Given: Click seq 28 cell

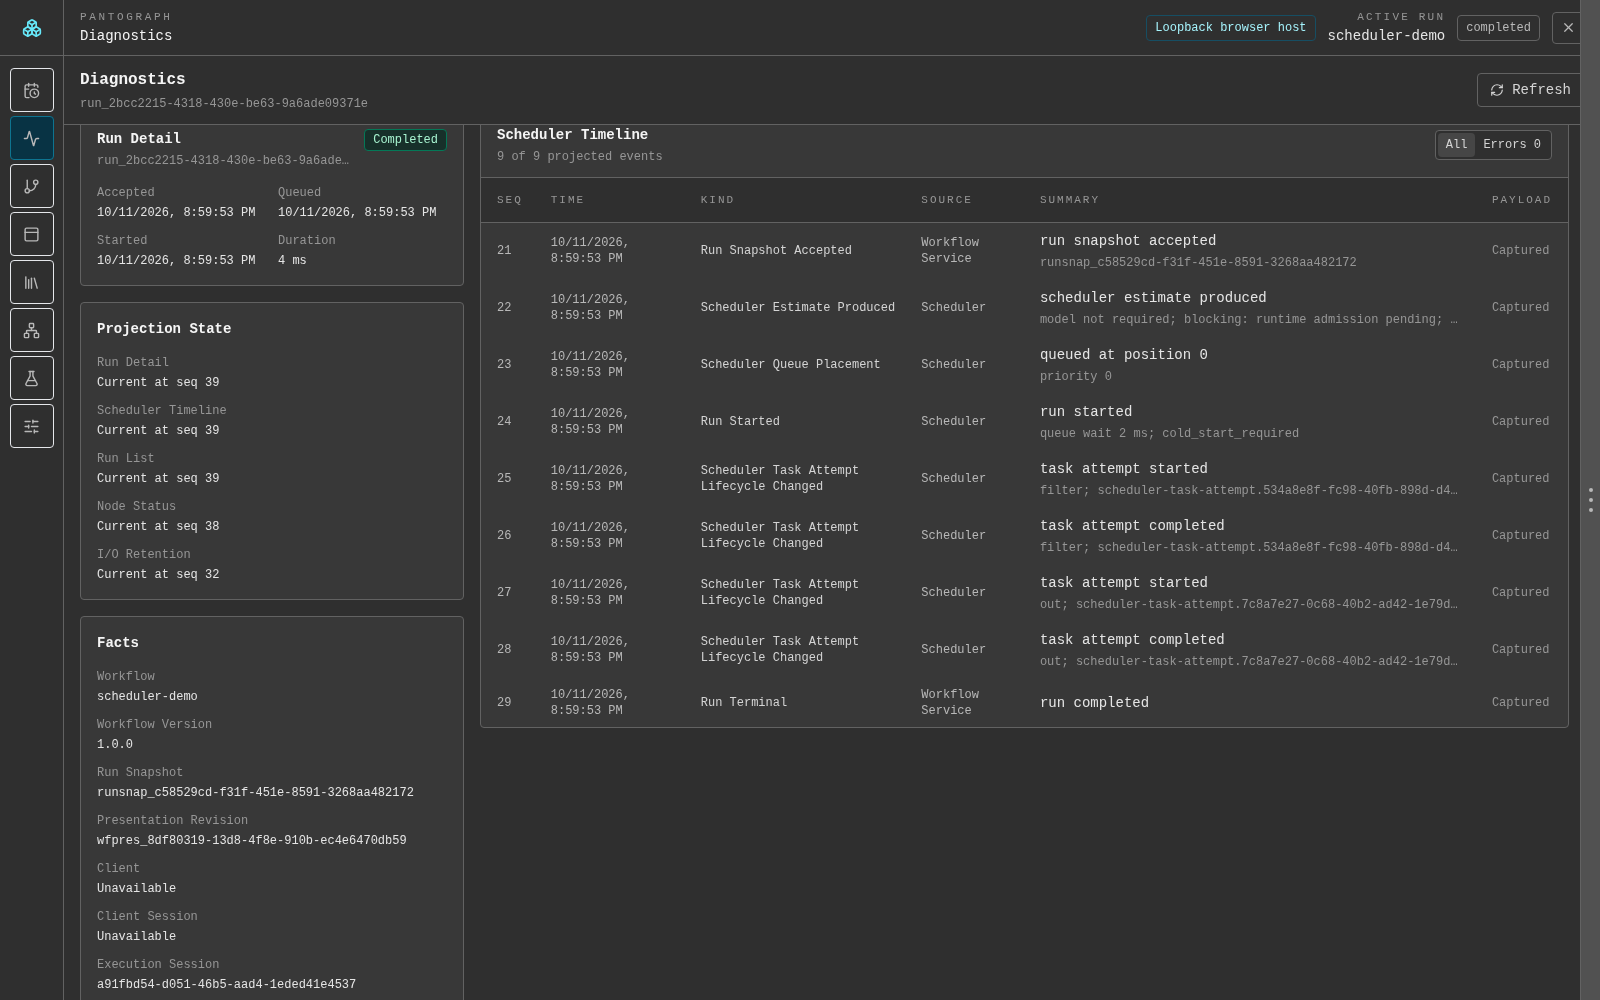Looking at the screenshot, I should click(x=504, y=650).
